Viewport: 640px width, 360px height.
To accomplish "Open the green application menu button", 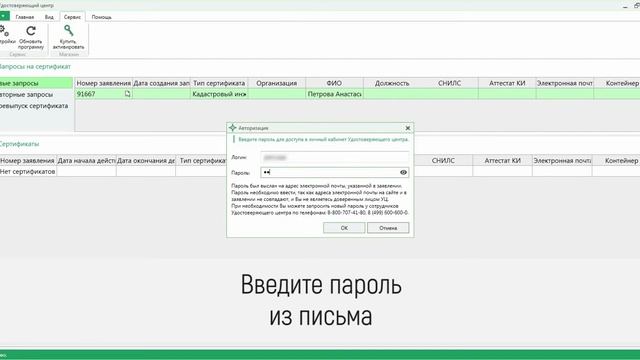I will click(4, 16).
